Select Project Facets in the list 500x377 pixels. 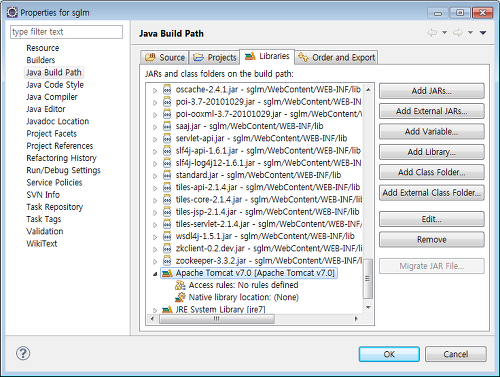tap(52, 134)
